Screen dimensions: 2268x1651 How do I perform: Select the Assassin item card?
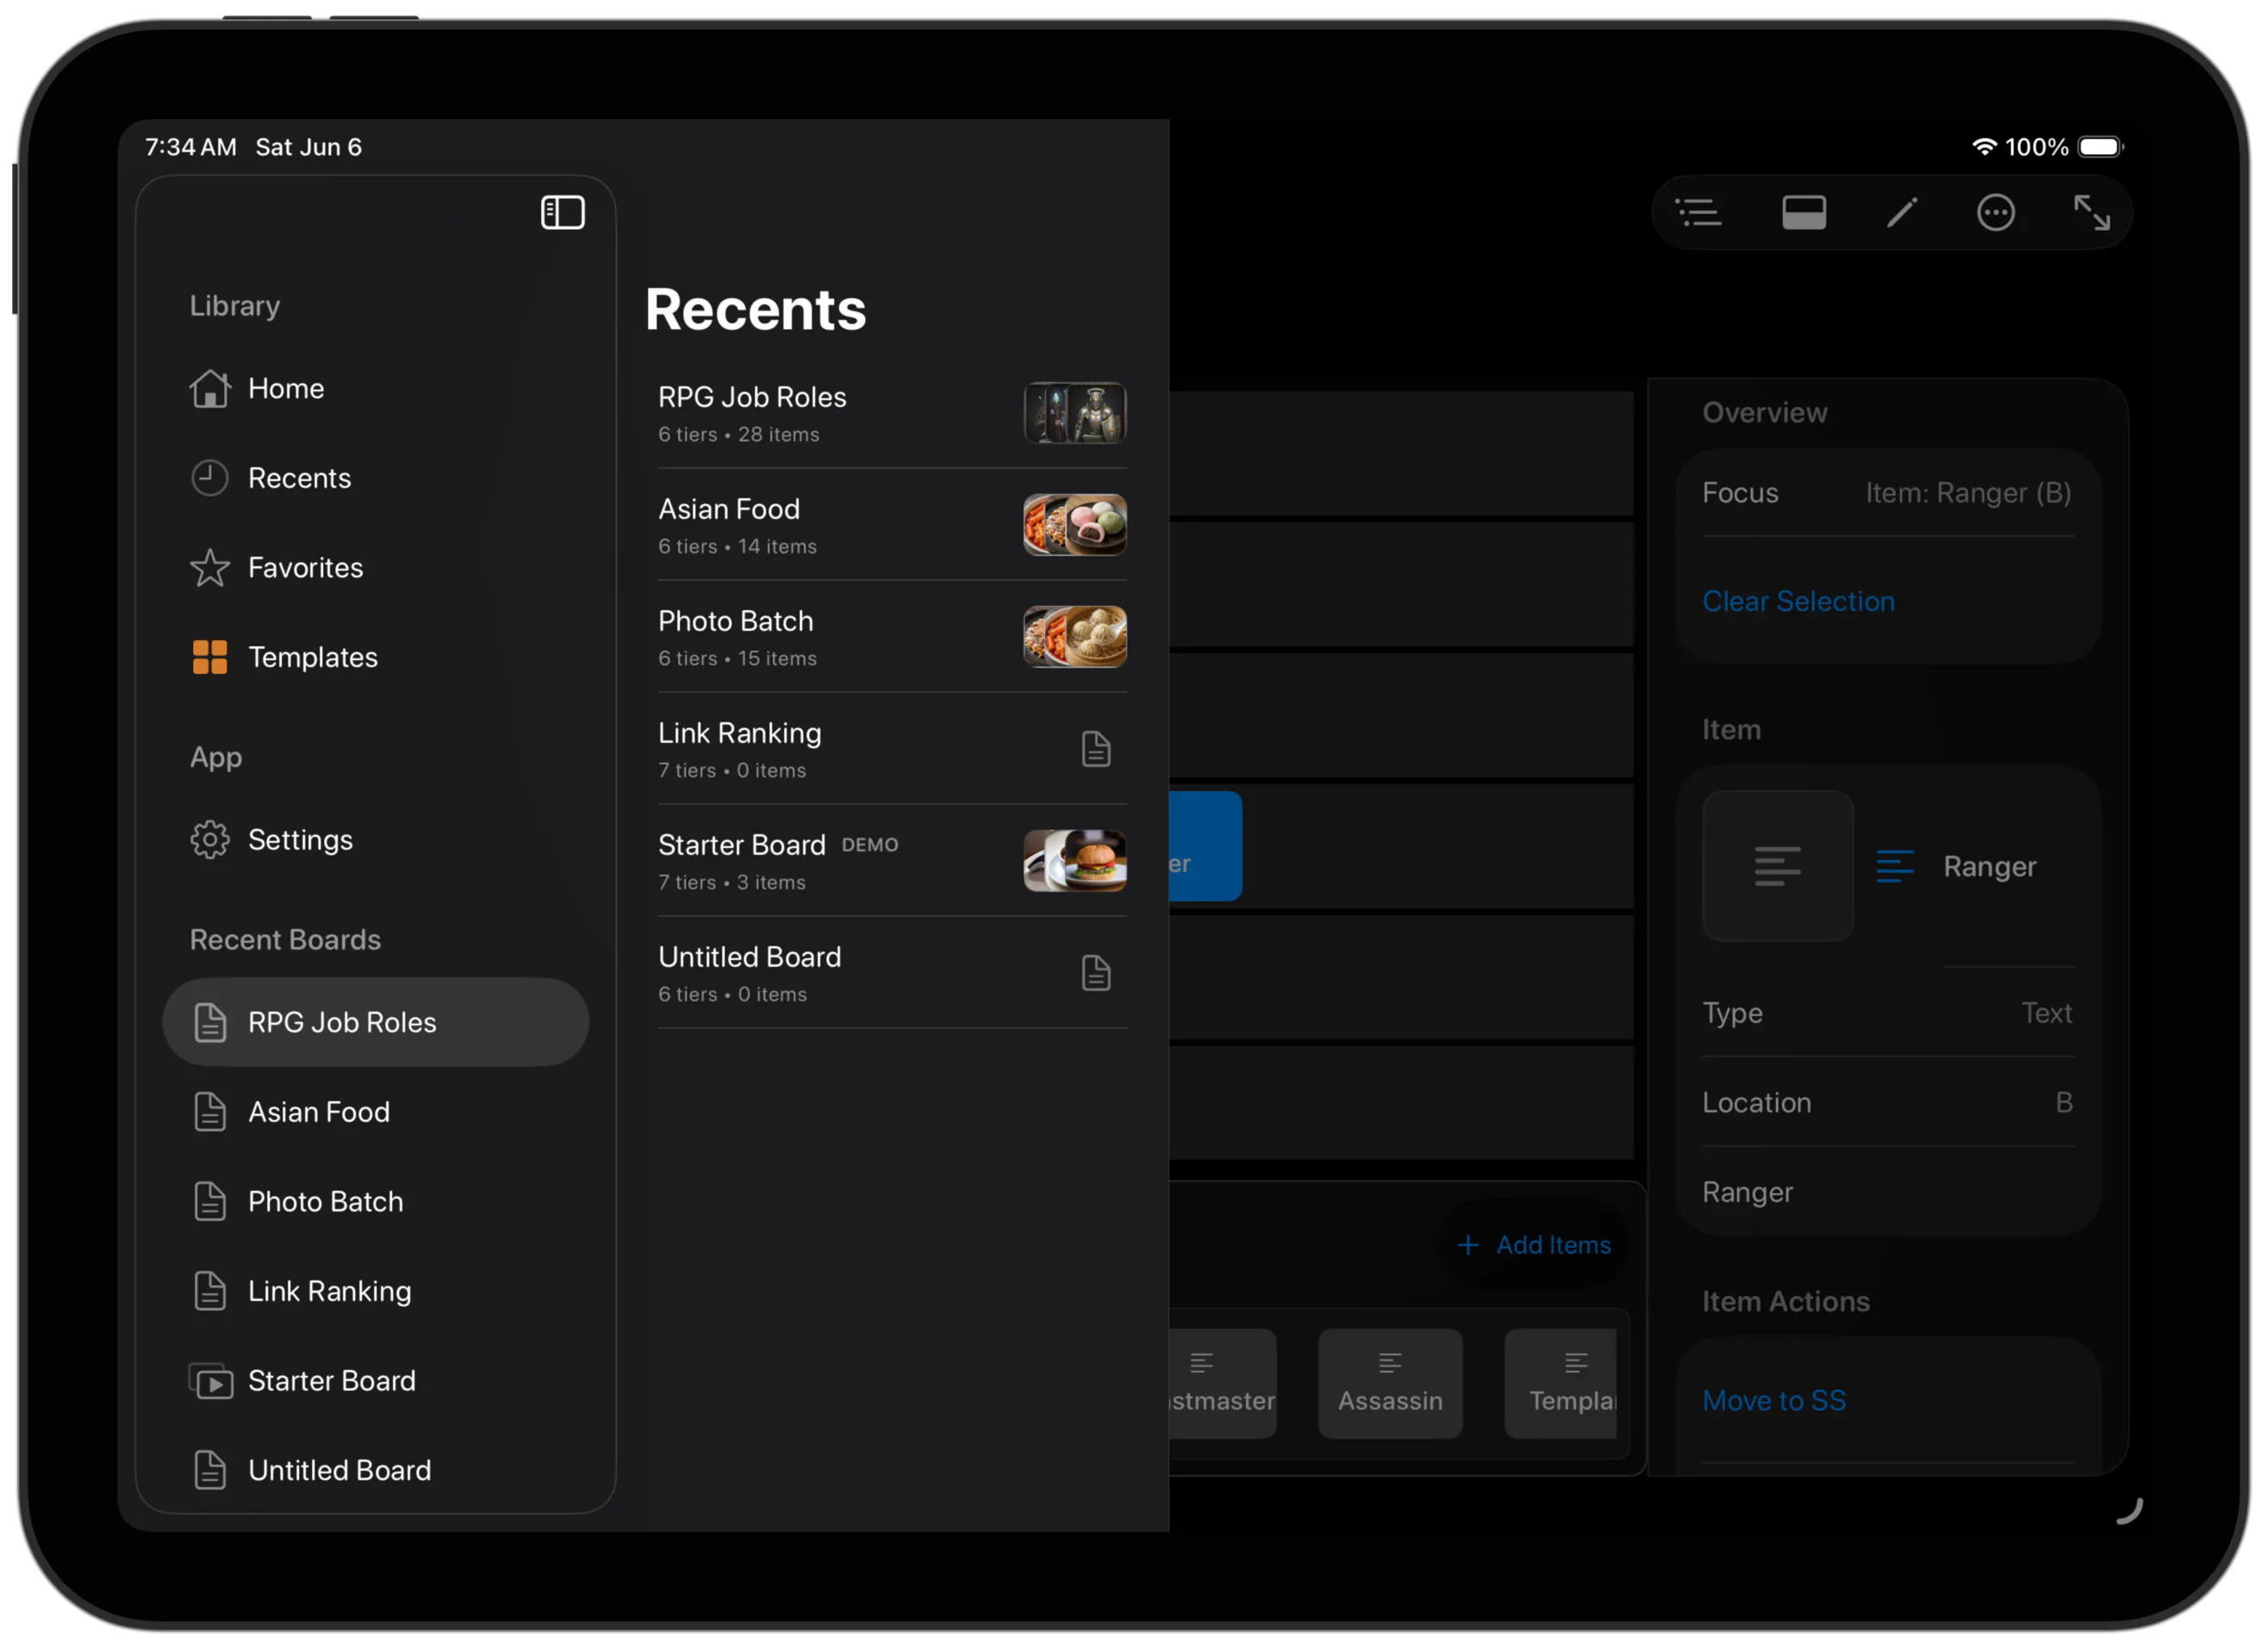pyautogui.click(x=1390, y=1384)
